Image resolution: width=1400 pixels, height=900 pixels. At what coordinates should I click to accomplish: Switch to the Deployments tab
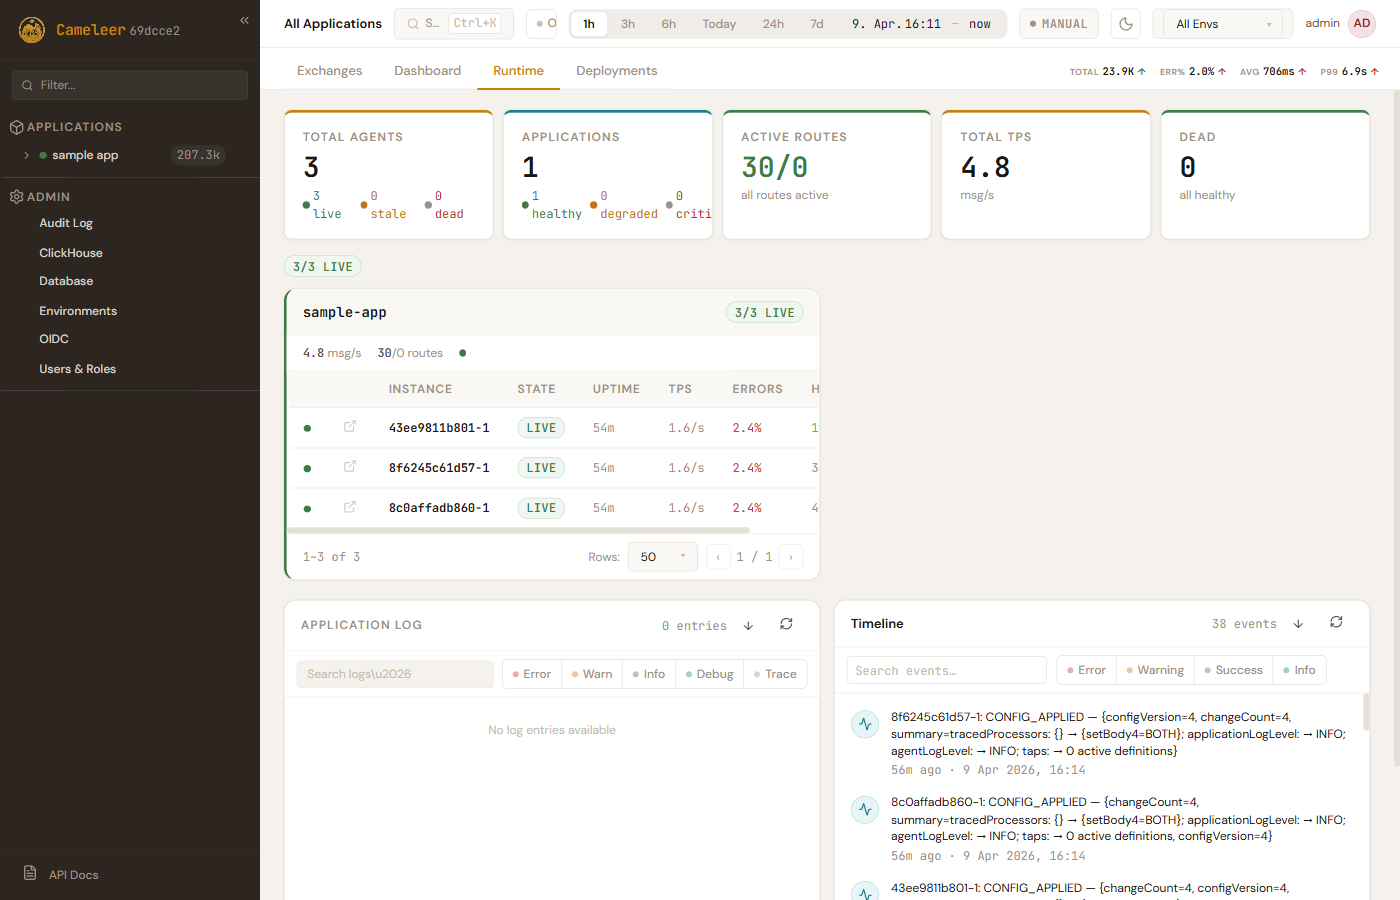coord(616,71)
